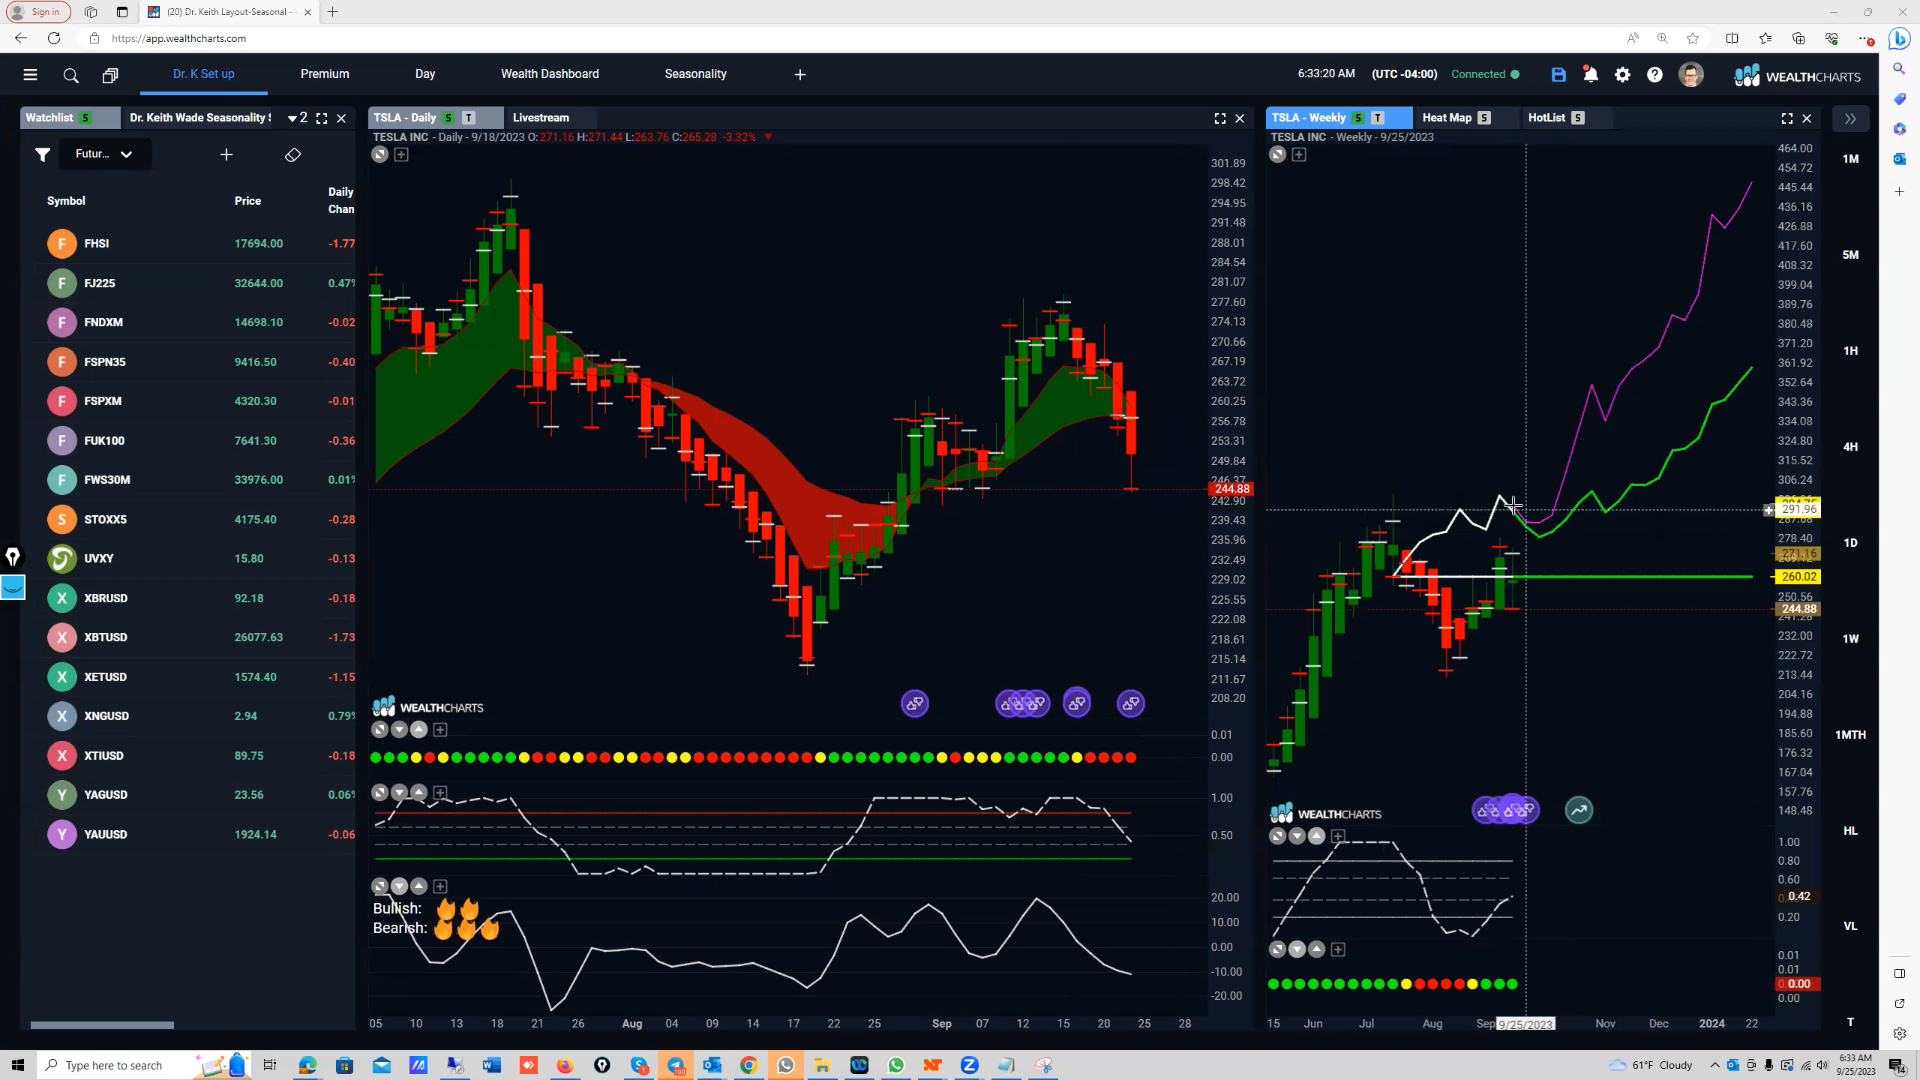Add indicator with plus on weekly chart top
1920x1080 pixels.
click(1299, 154)
